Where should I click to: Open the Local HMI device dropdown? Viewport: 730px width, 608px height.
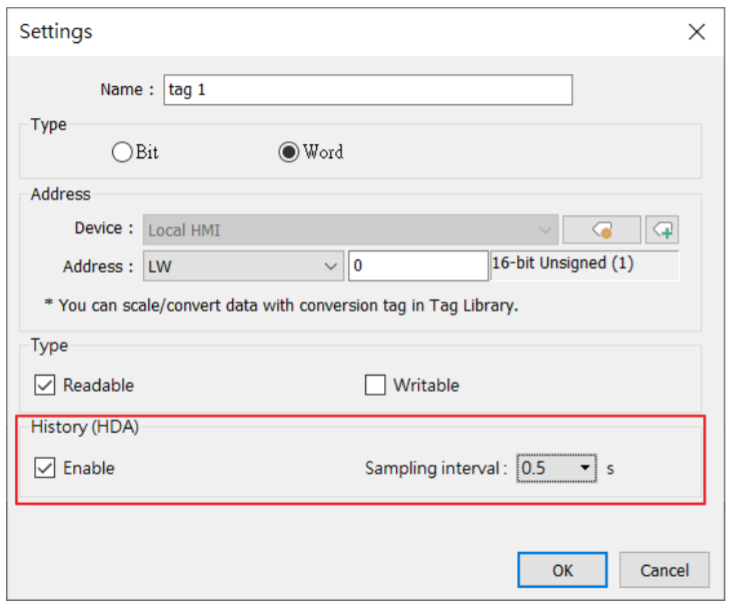(351, 230)
